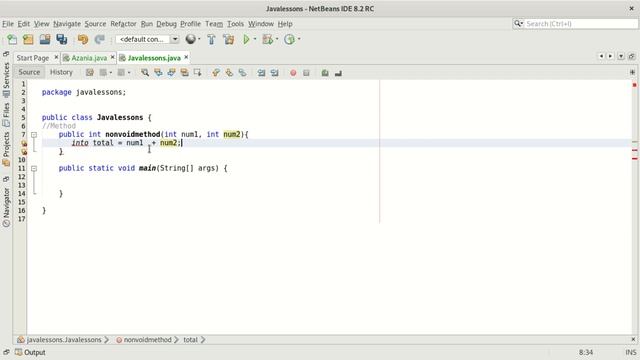Click the Uncomment icon in the editor toolbar
Viewport: 640px width, 360px height.
(x=325, y=73)
